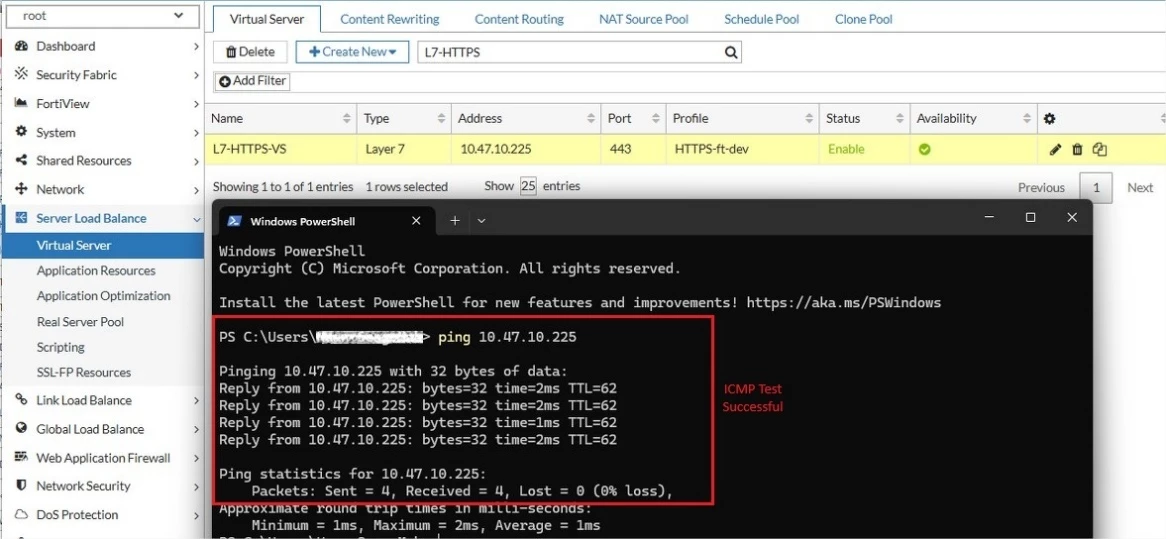1166x539 pixels.
Task: Click the L7-HTTPS search input field
Action: [570, 52]
